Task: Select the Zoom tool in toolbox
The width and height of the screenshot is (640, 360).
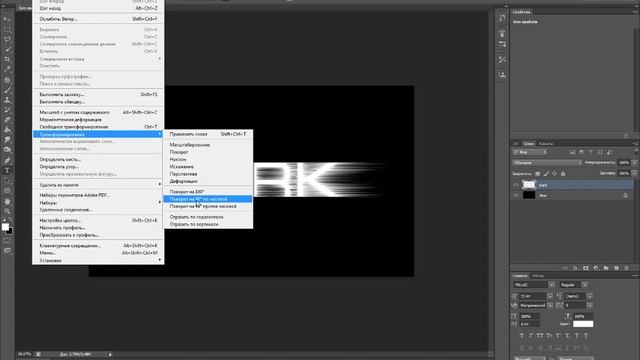Action: 7,211
